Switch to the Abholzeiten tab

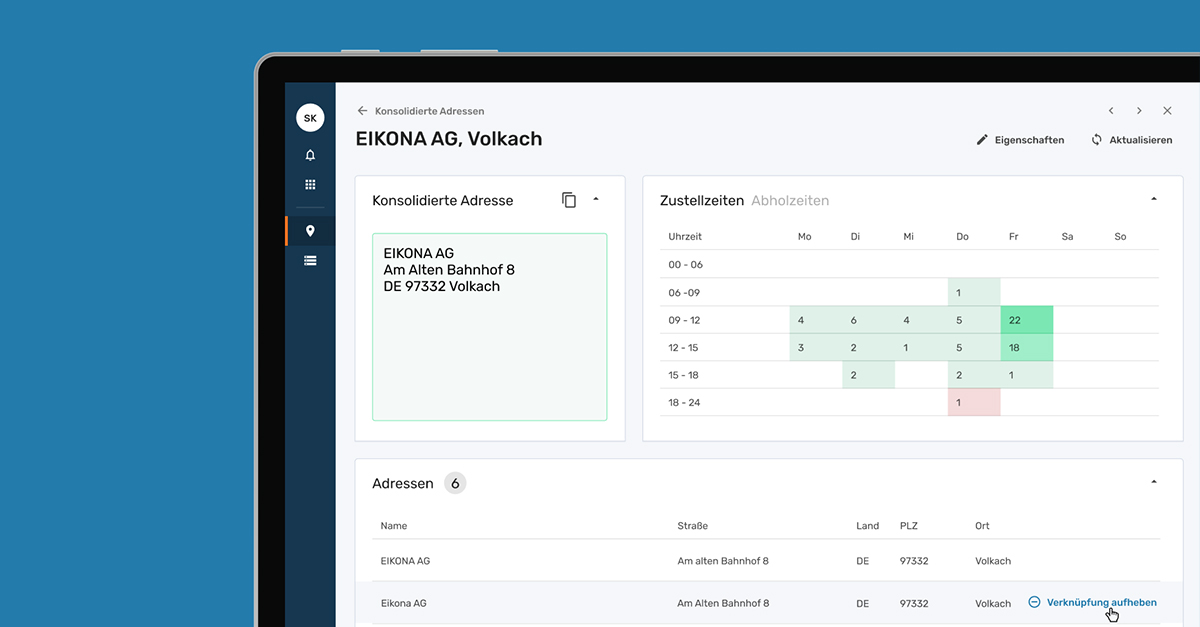pyautogui.click(x=790, y=200)
